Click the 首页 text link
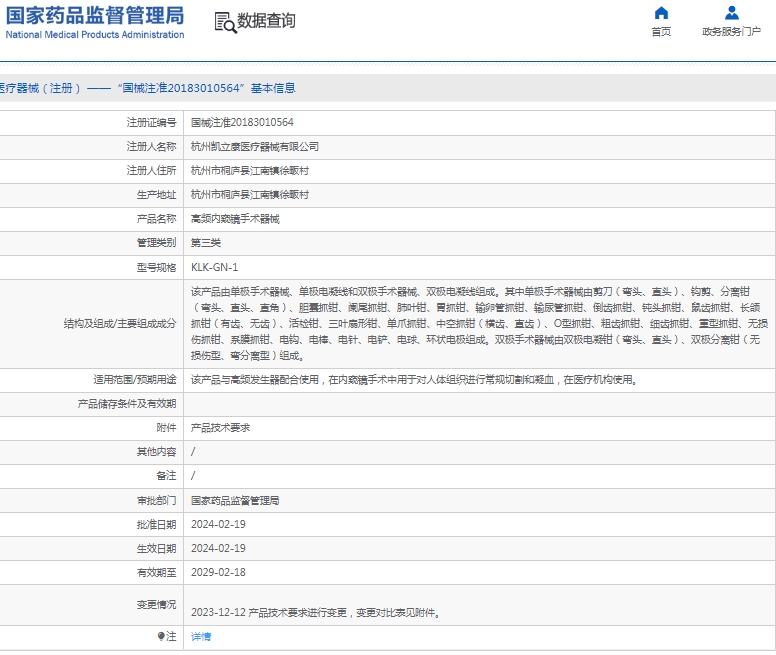 click(x=661, y=32)
